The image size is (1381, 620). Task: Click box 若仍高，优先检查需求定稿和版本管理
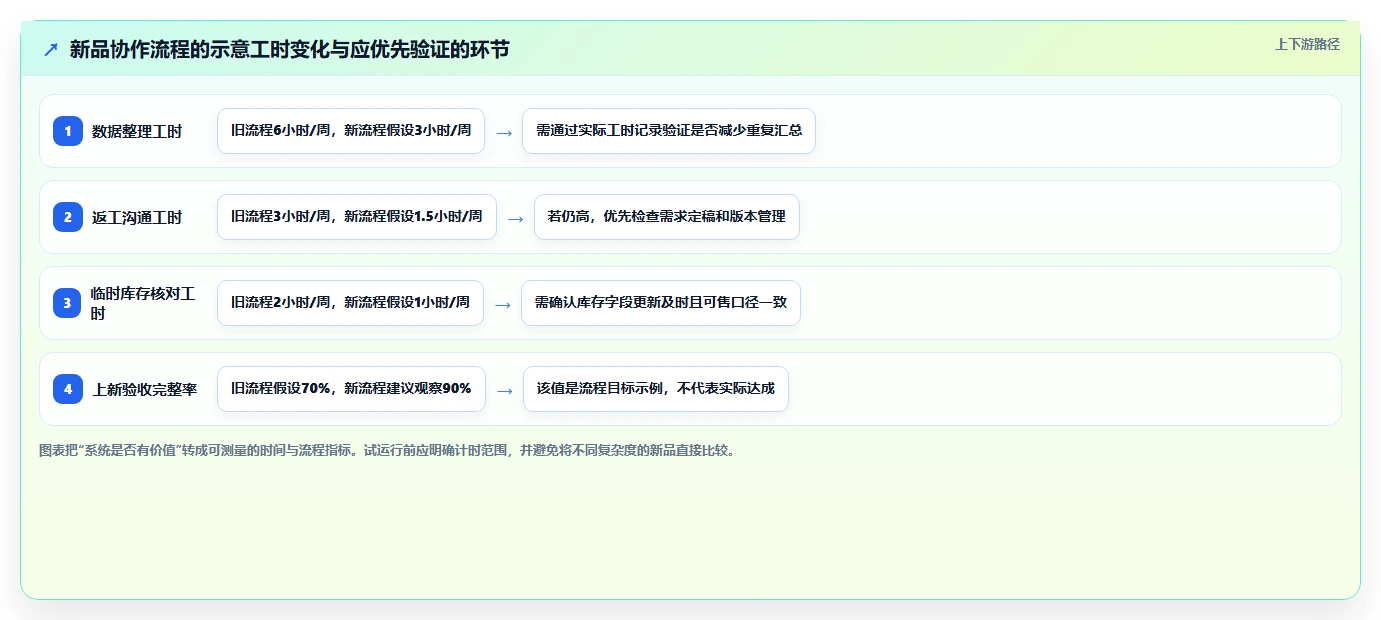point(667,217)
